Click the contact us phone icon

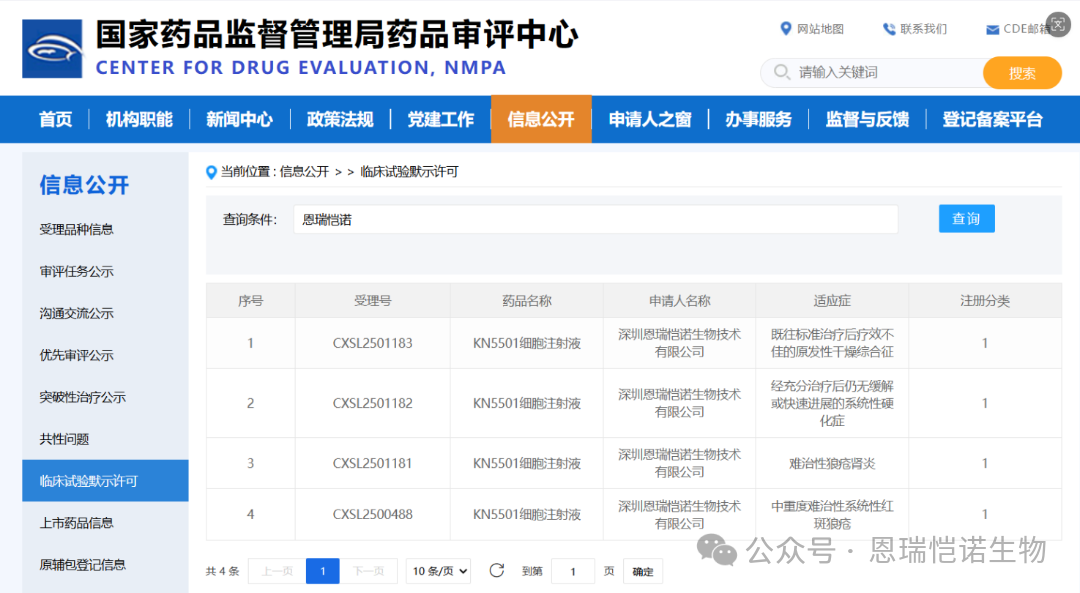click(x=888, y=29)
